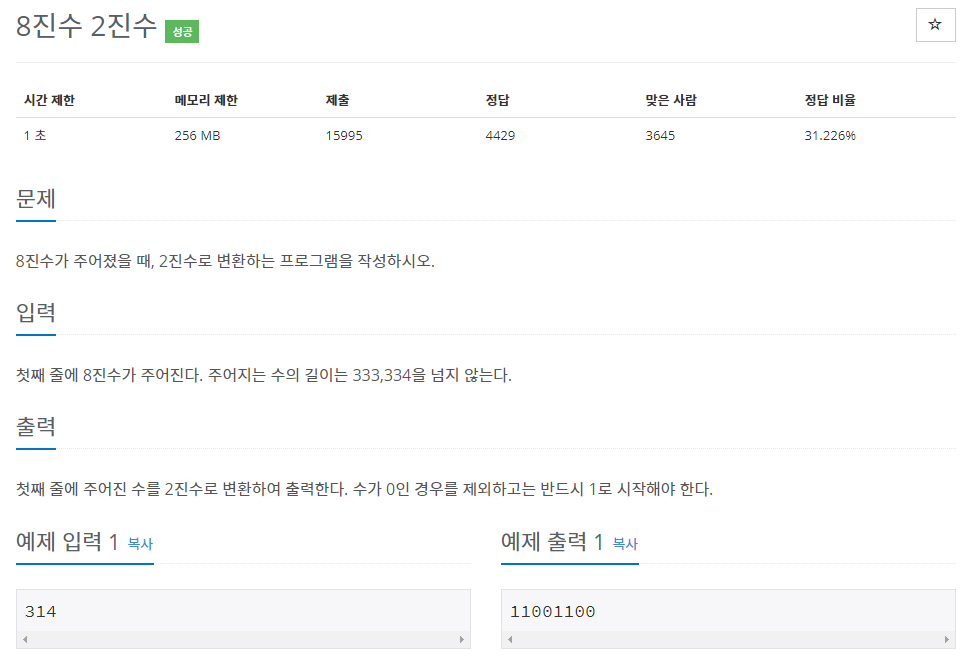Screen dimensions: 968x672
Task: Click the star favorite icon button
Action: point(935,25)
